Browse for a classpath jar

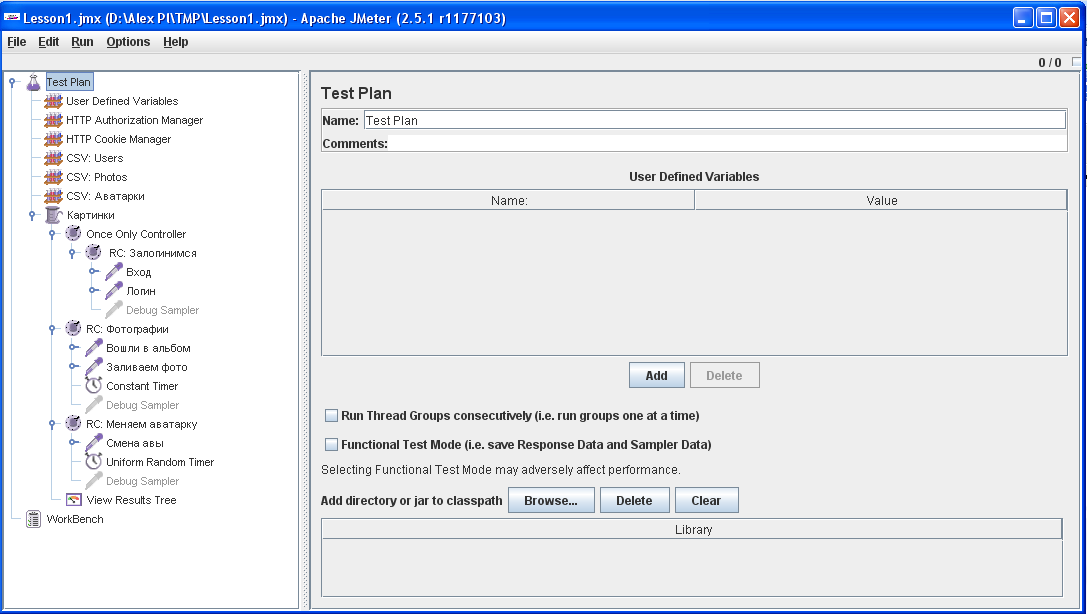pyautogui.click(x=551, y=500)
